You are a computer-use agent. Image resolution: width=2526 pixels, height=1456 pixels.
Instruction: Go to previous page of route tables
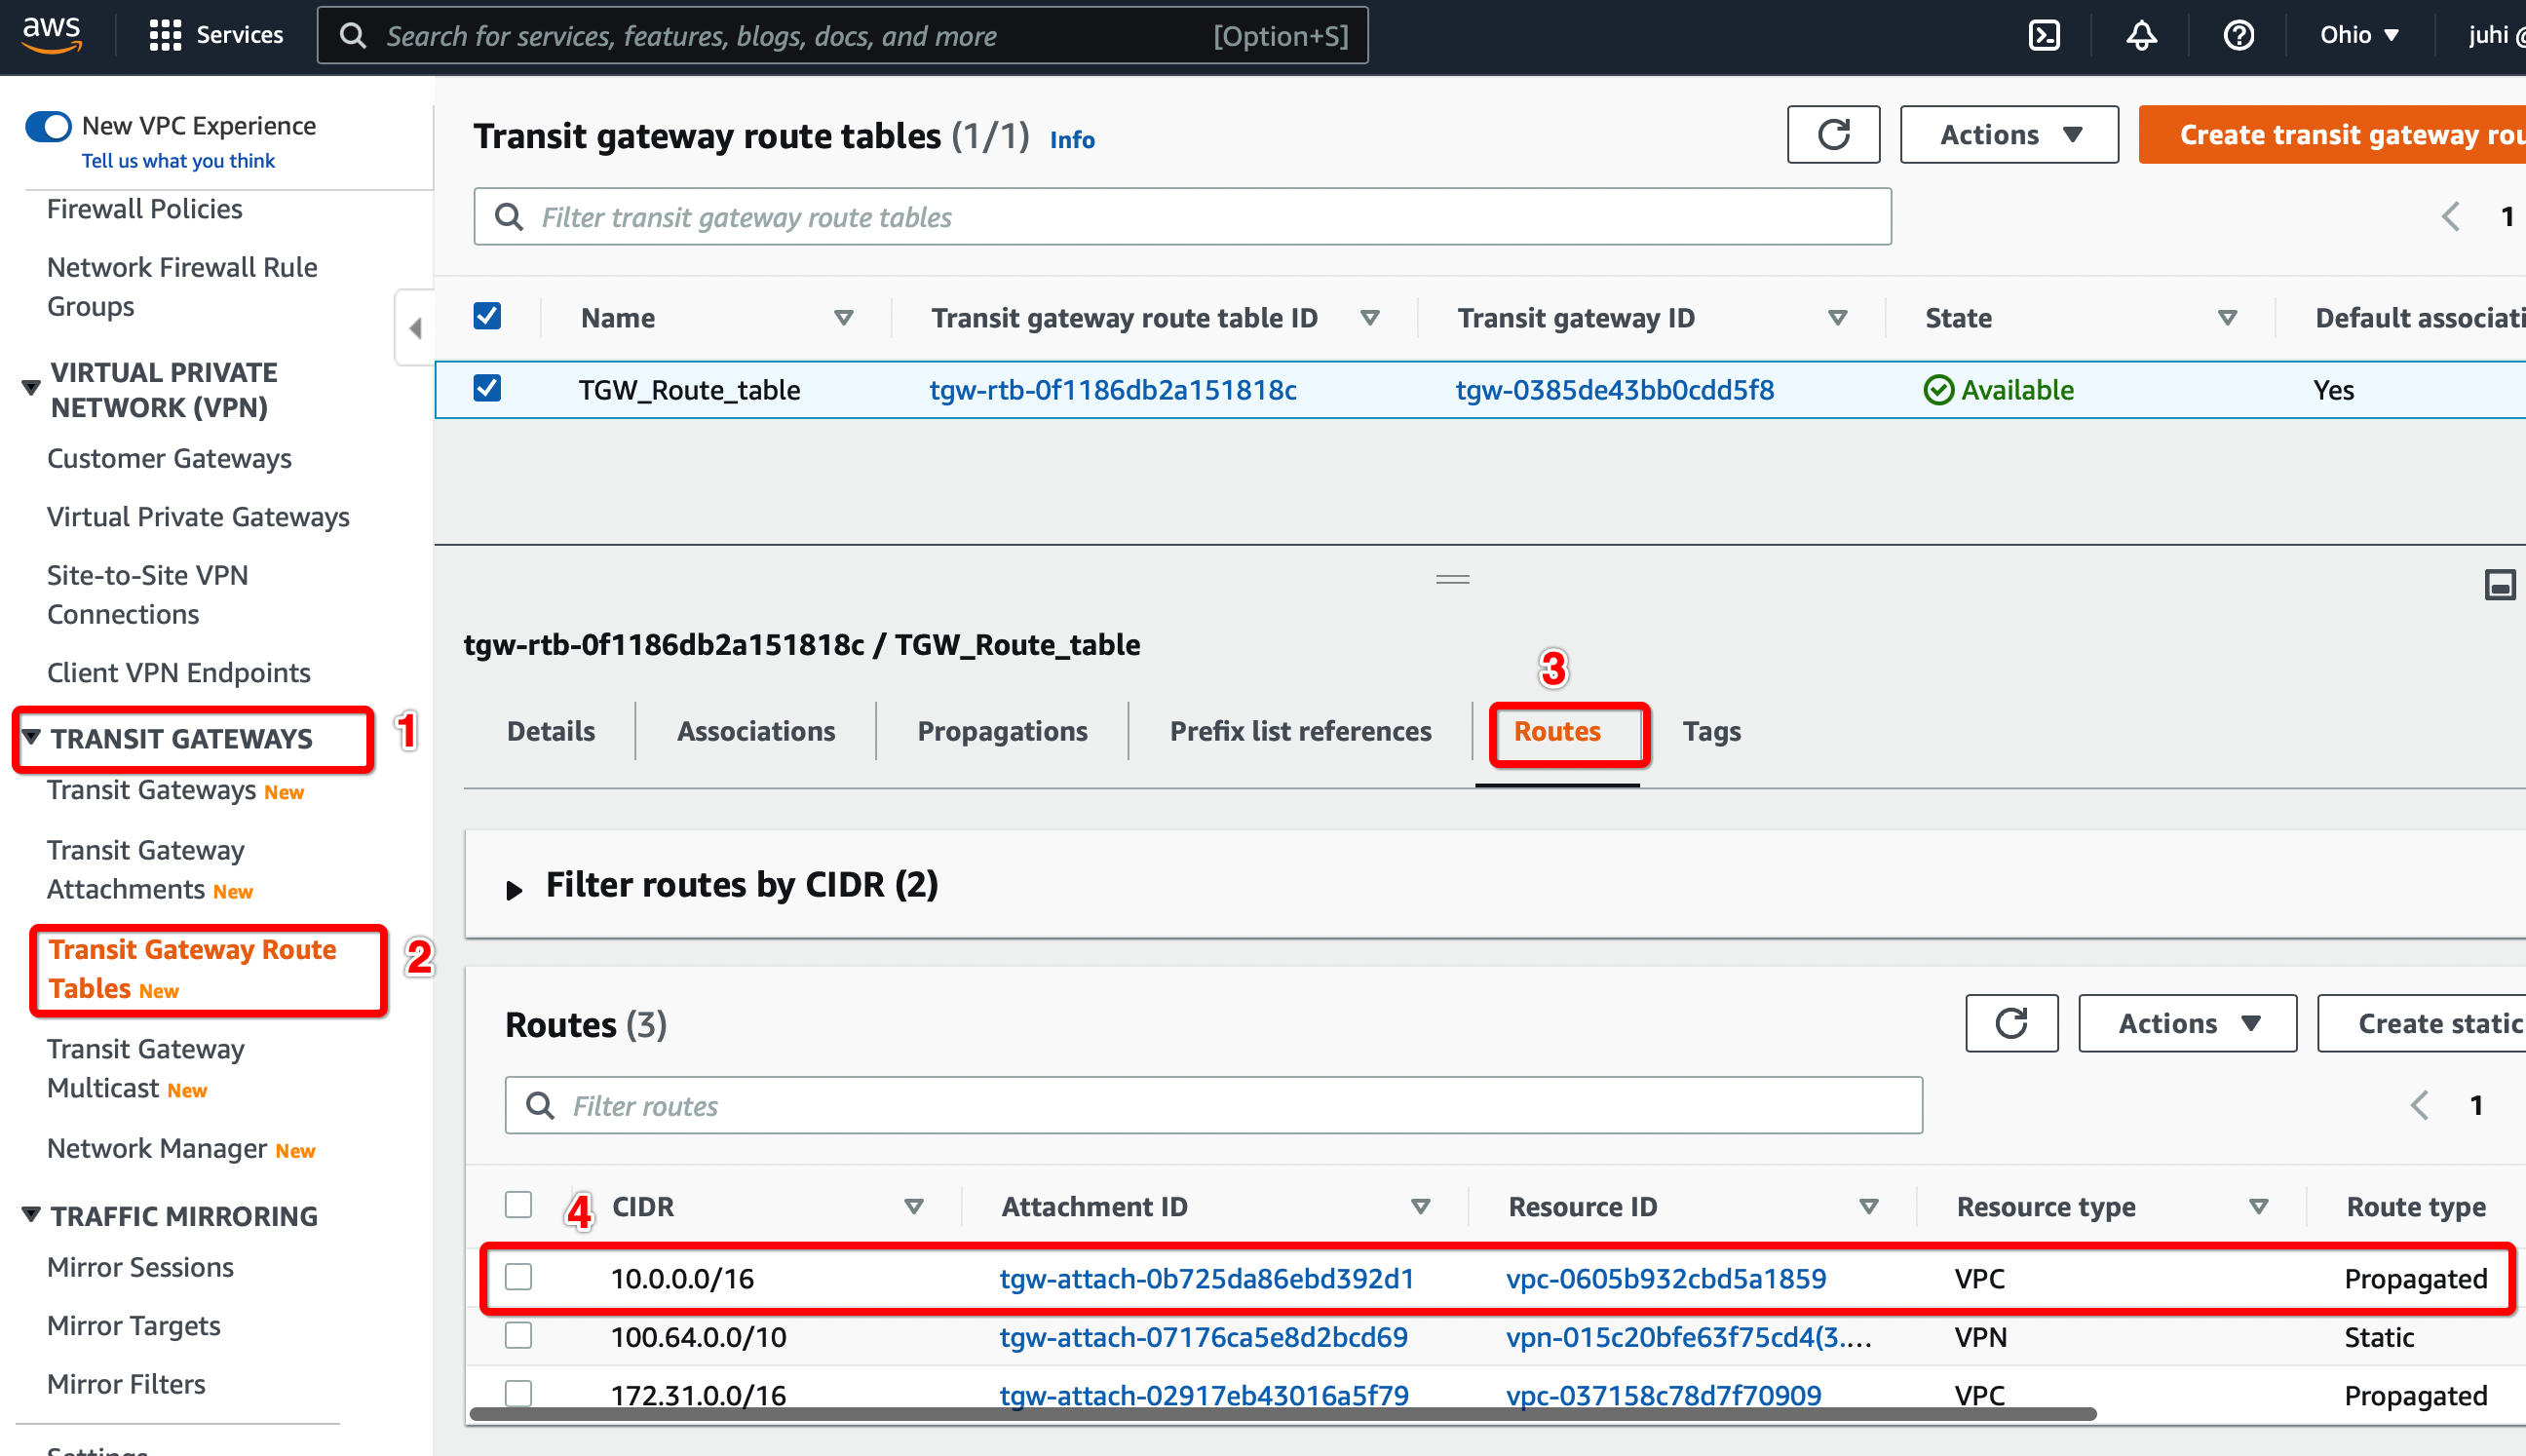coord(2450,216)
